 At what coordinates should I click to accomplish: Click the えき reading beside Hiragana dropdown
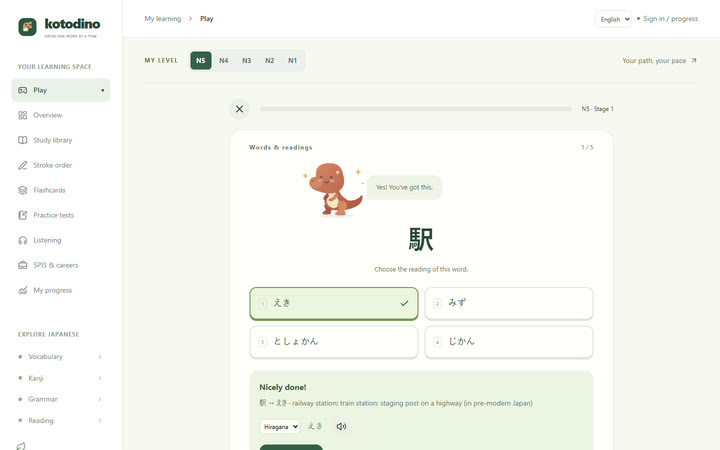(x=315, y=426)
